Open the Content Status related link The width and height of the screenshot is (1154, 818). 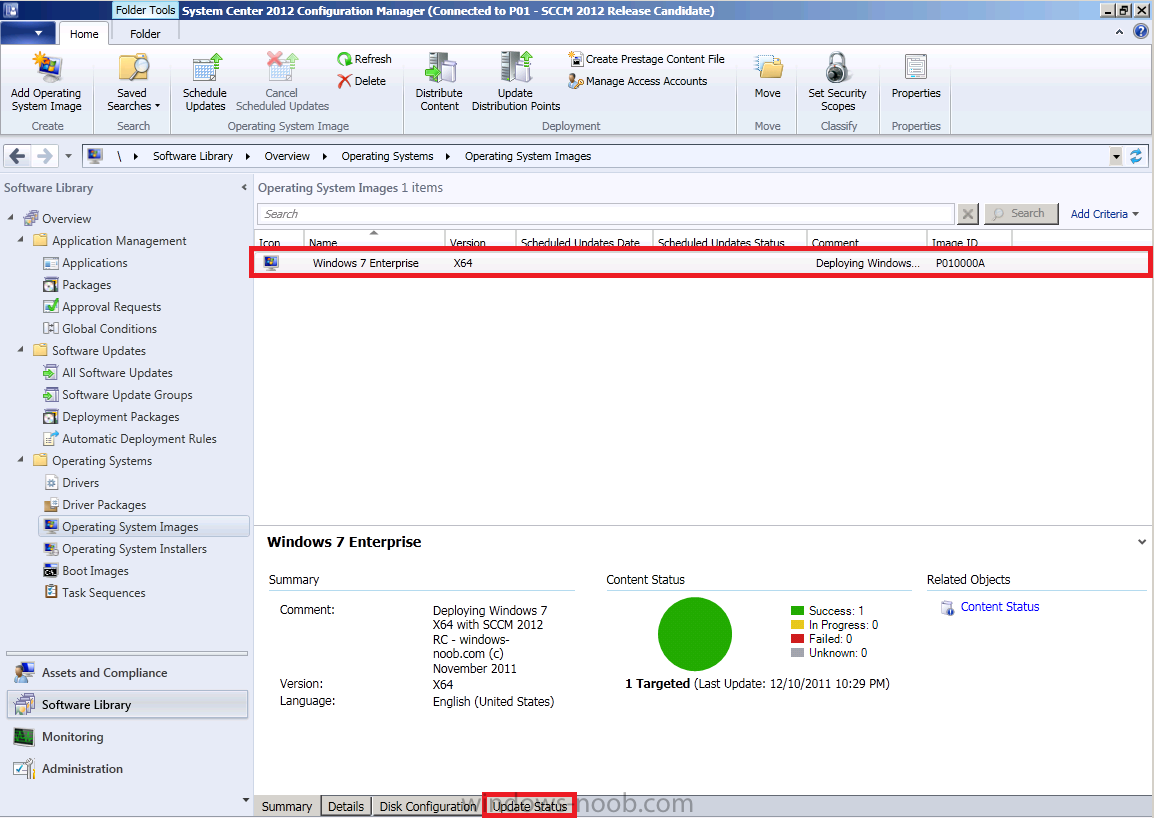click(999, 607)
